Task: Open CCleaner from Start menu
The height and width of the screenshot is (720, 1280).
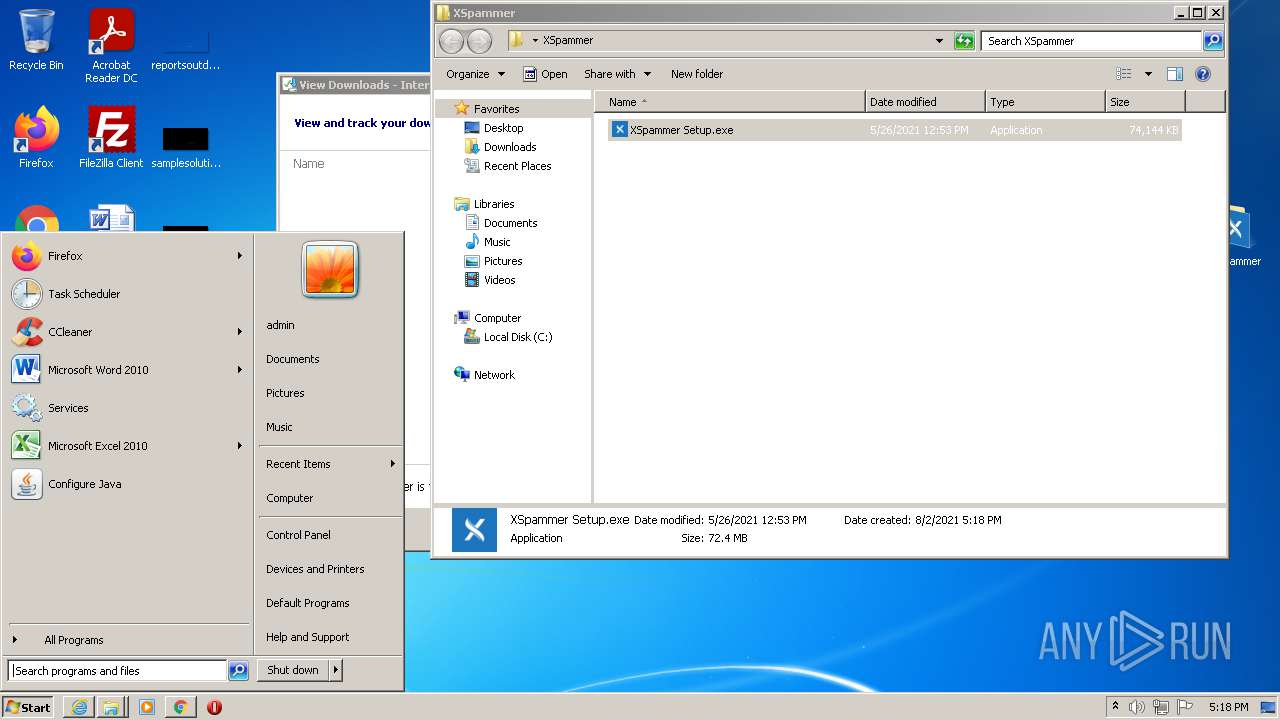Action: (126, 332)
